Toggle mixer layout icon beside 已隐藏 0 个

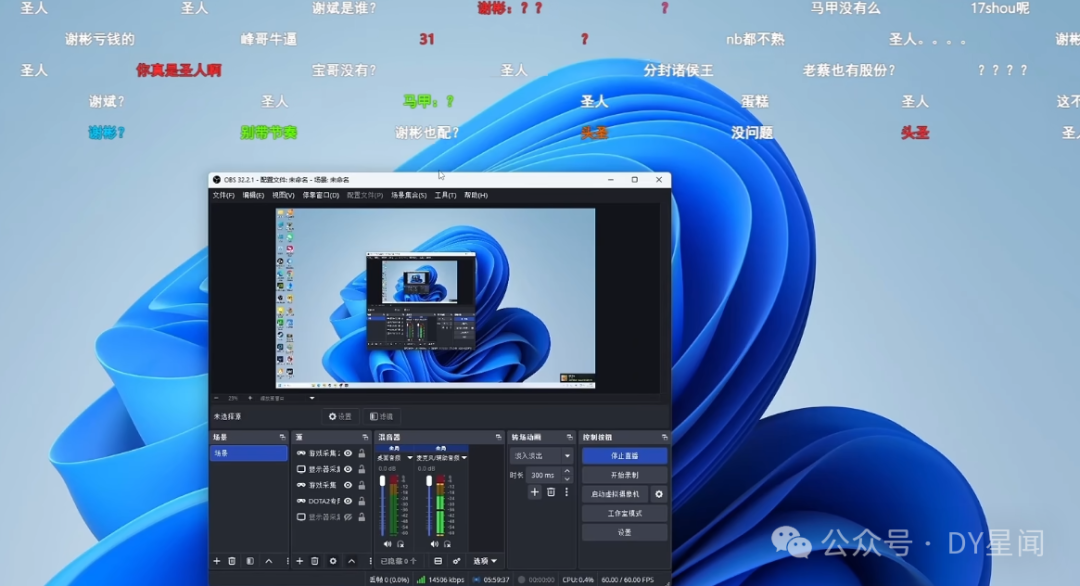click(438, 561)
